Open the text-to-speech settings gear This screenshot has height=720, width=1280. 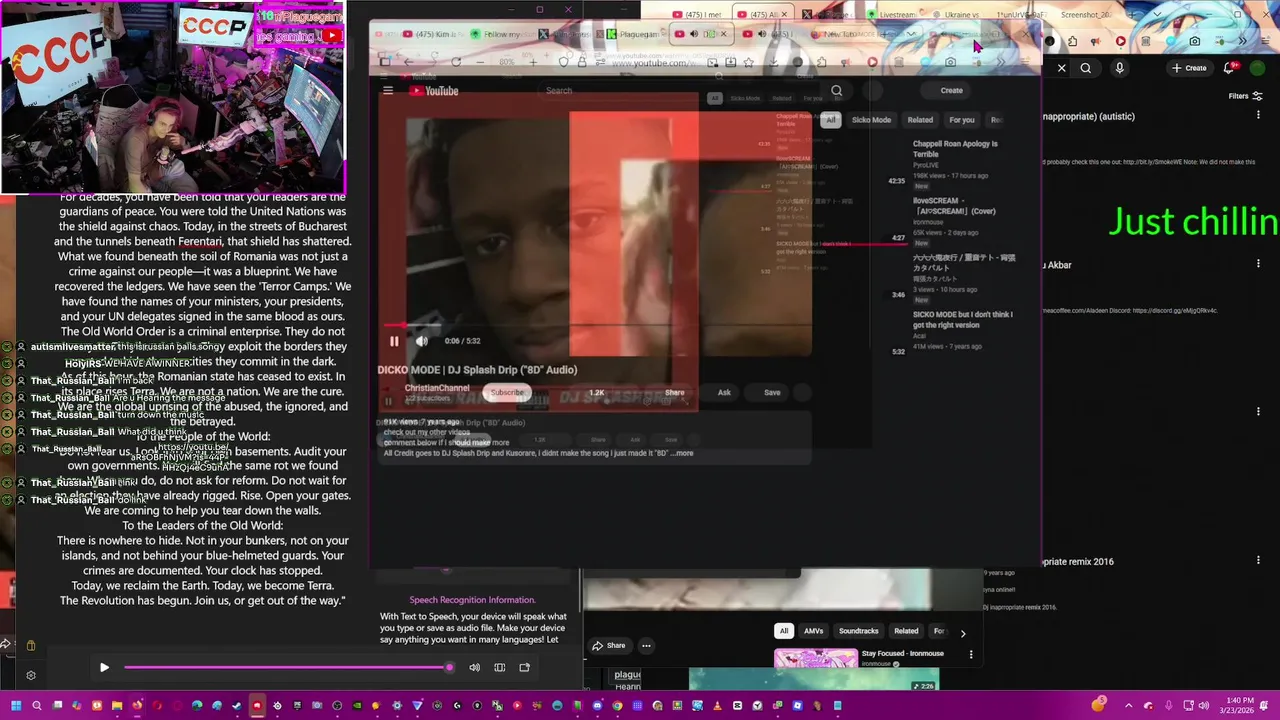tap(31, 675)
